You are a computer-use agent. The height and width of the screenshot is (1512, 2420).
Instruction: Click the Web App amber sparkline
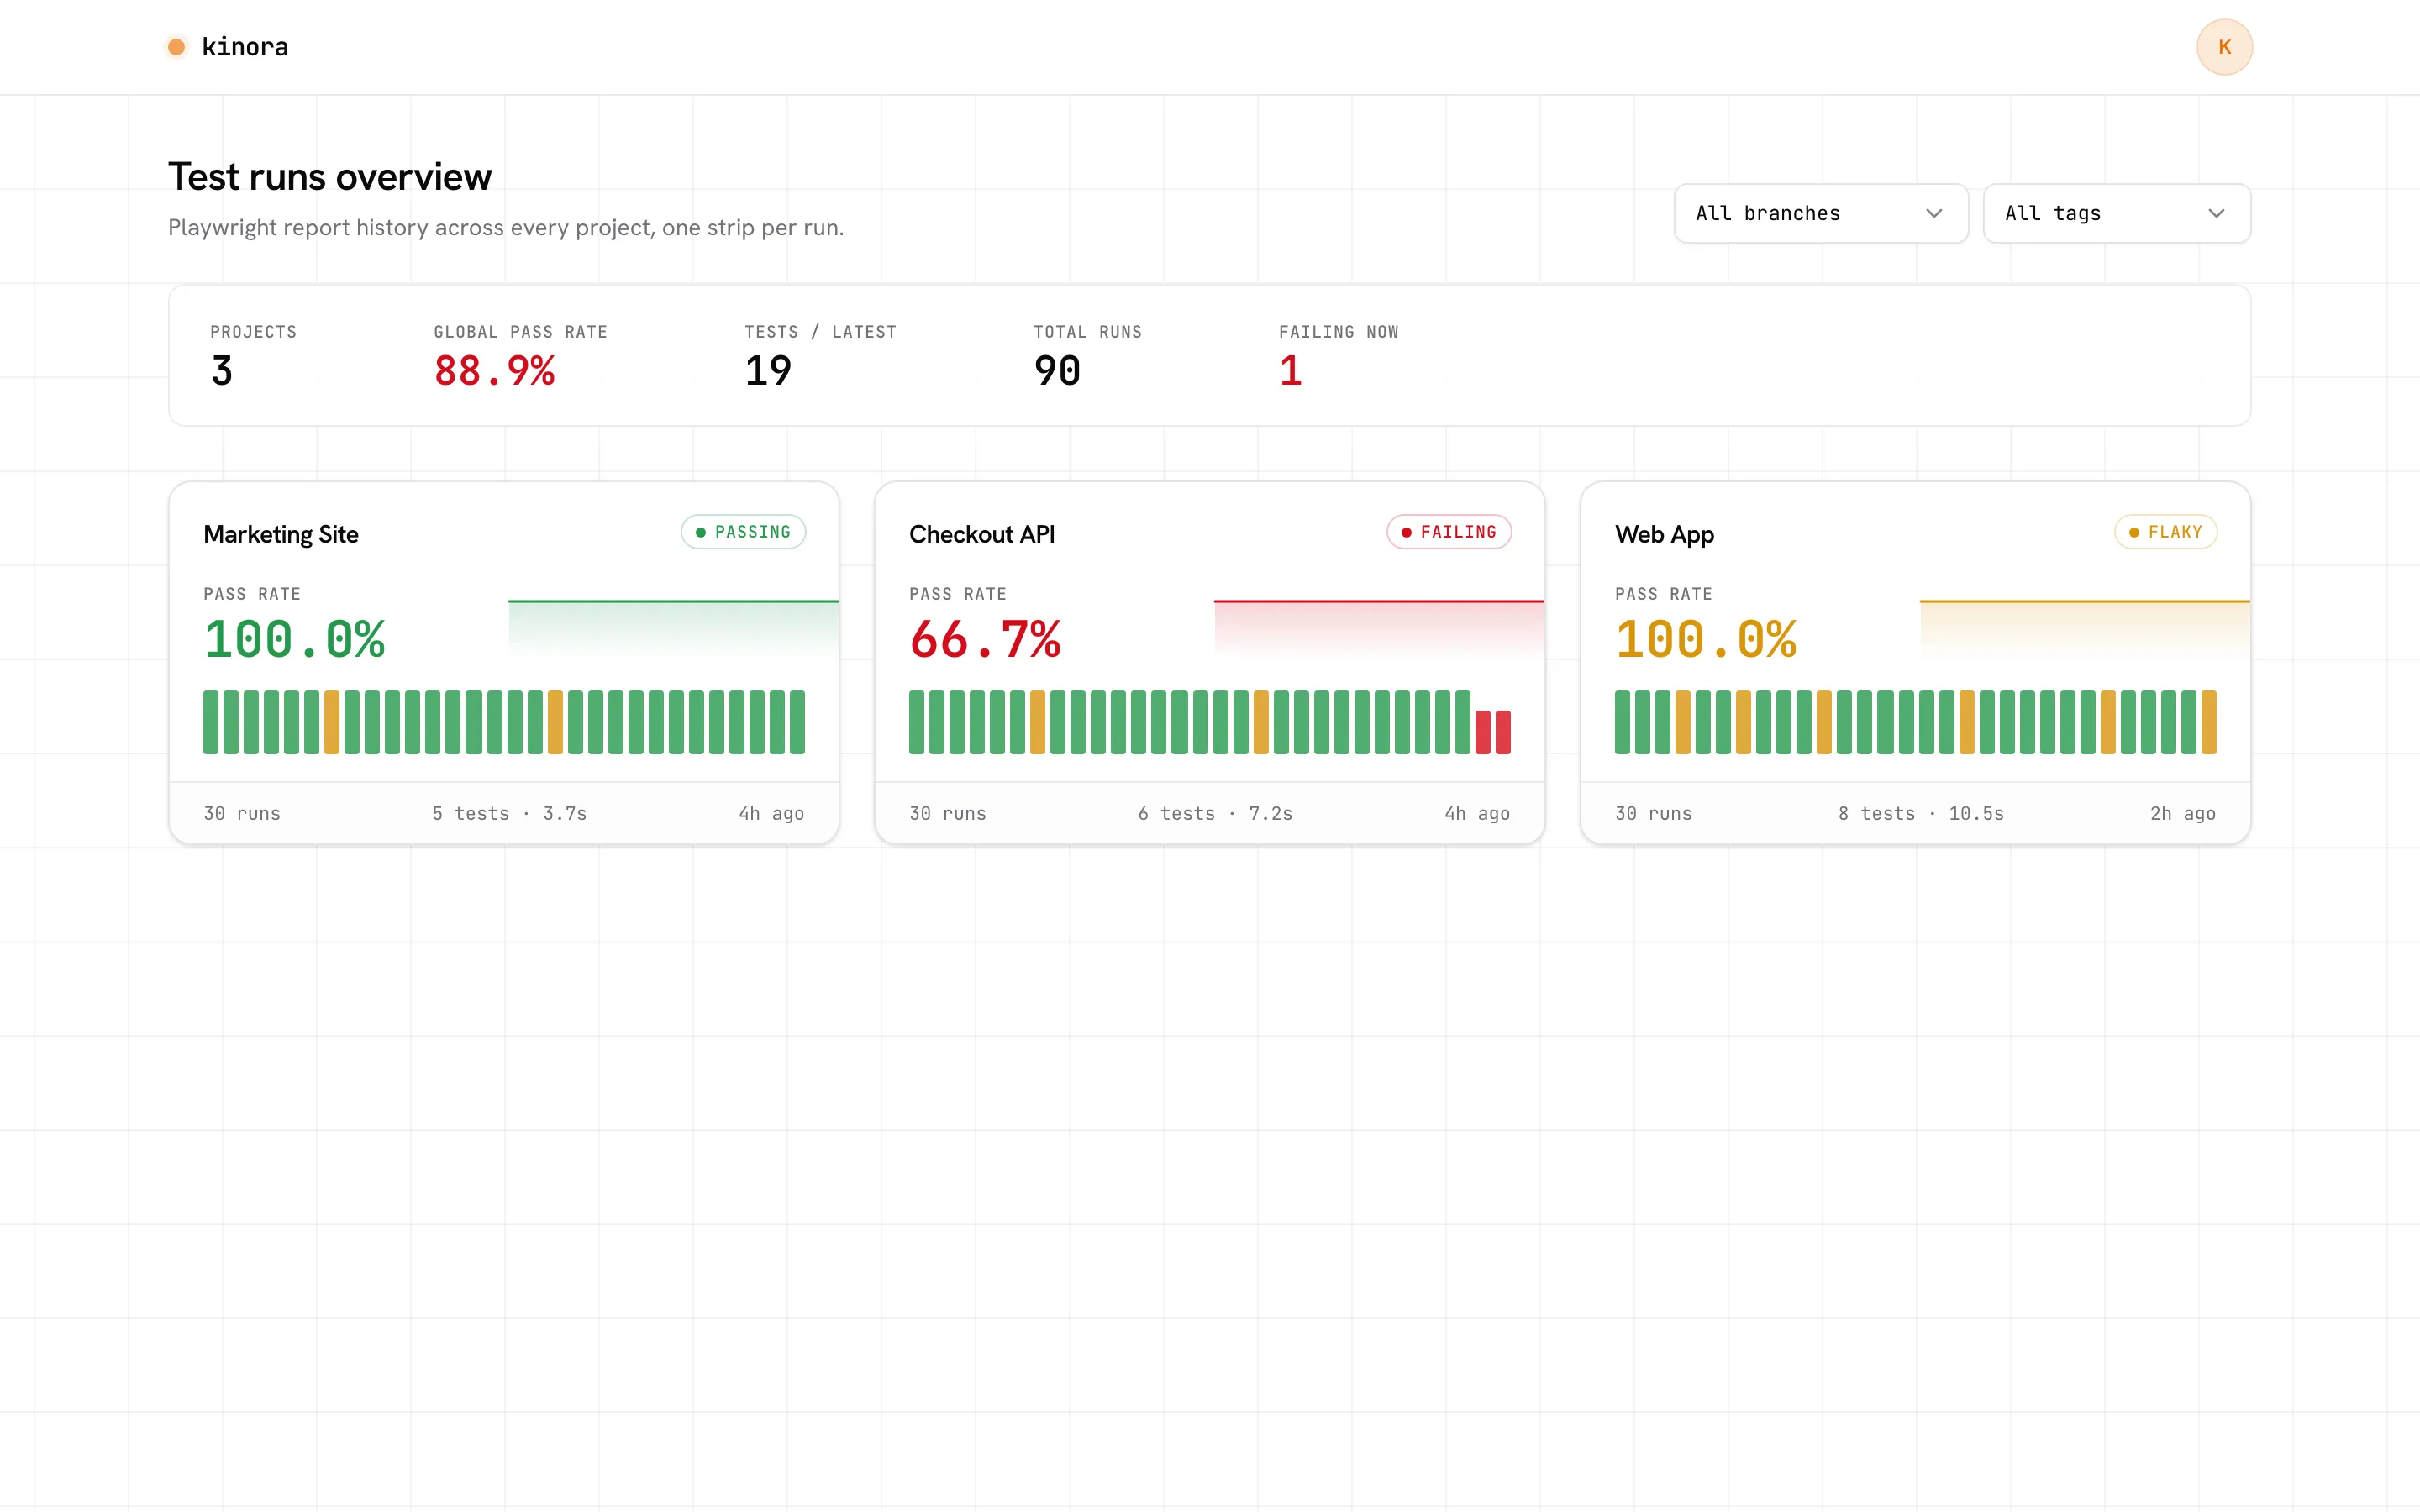coord(2085,628)
